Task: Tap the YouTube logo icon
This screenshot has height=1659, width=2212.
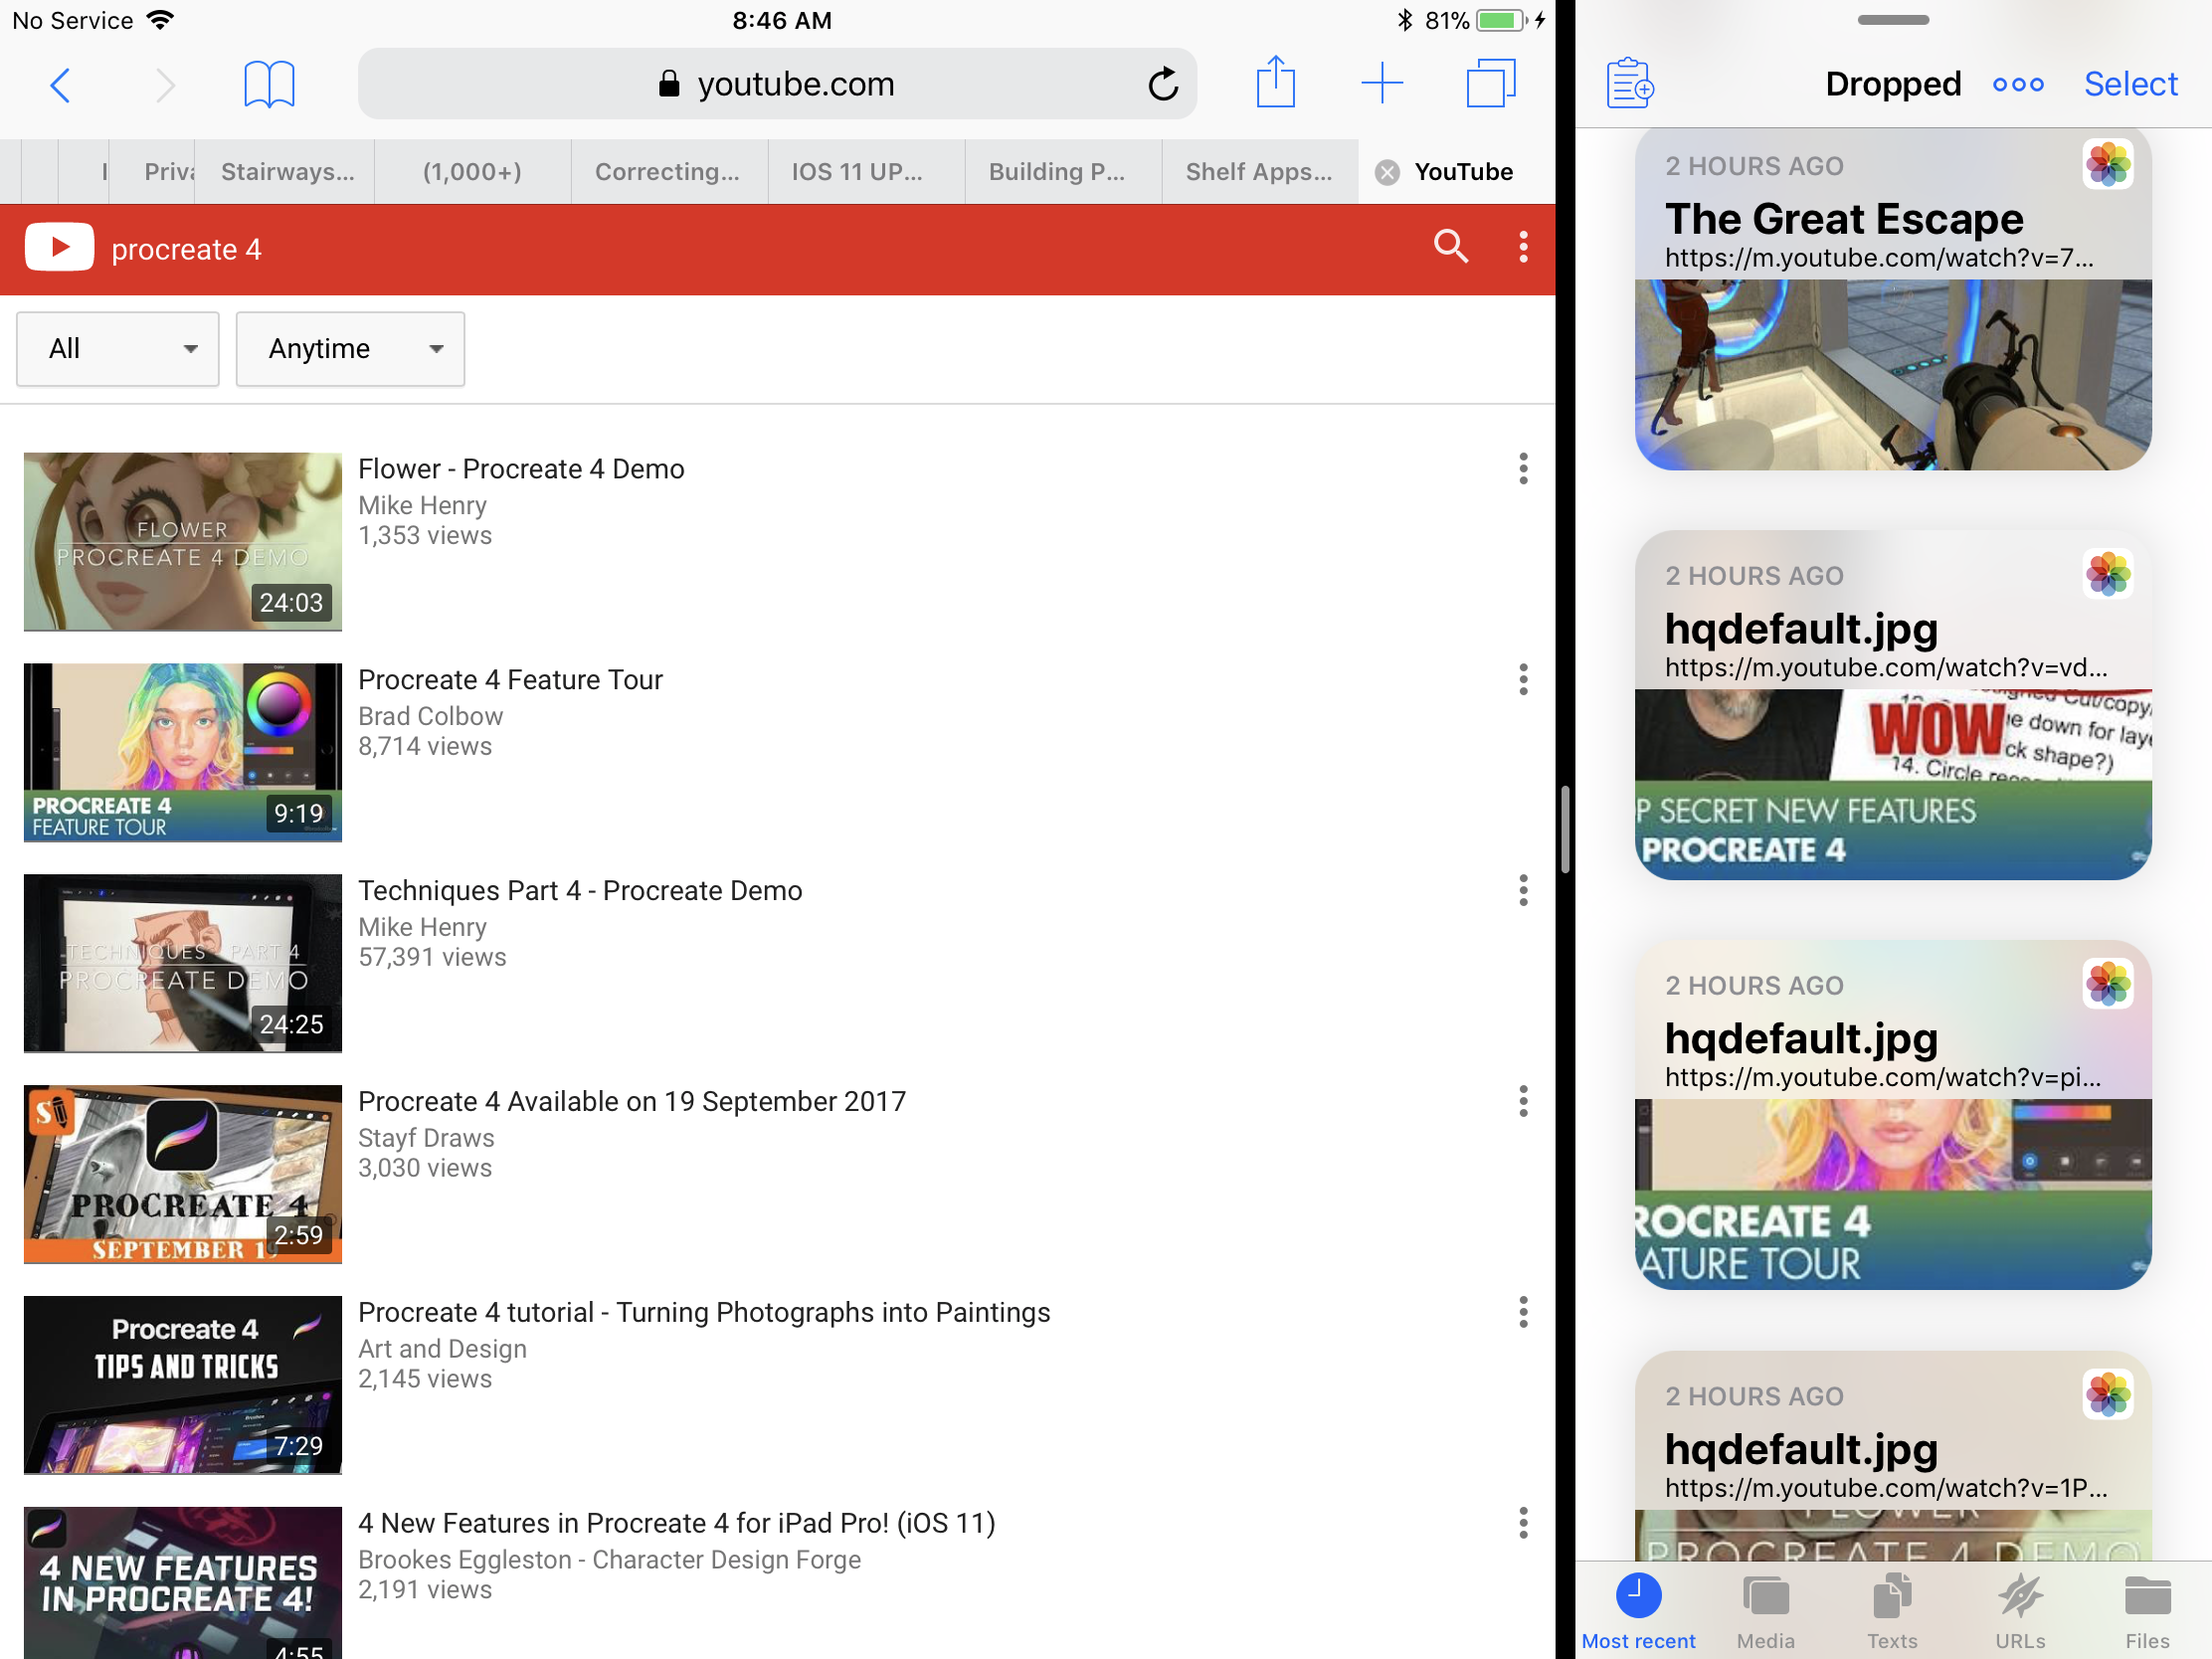Action: tap(59, 248)
